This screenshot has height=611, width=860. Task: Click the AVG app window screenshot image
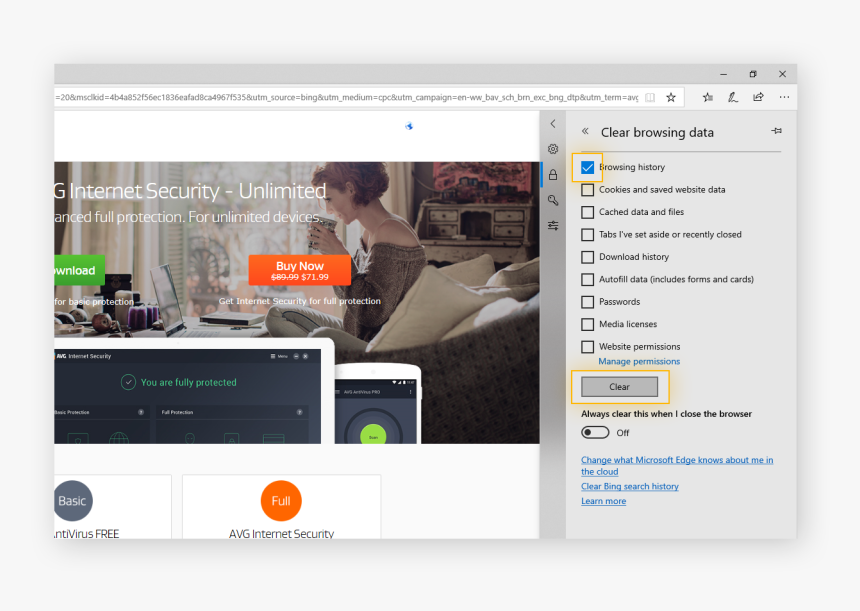tap(188, 396)
